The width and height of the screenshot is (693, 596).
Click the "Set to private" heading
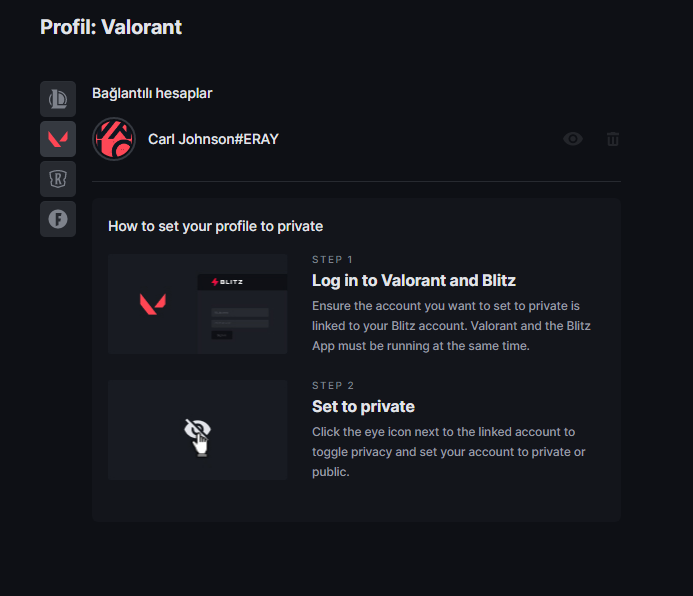point(363,406)
